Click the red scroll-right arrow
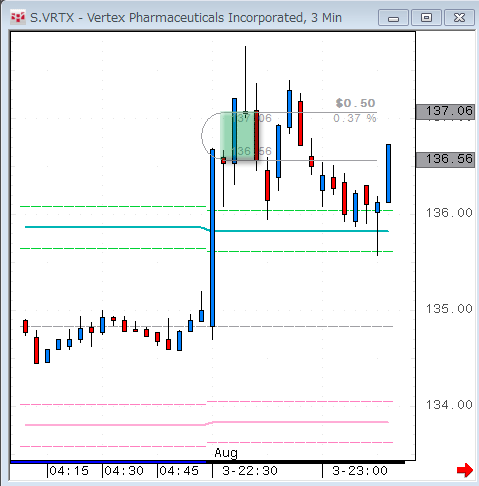 pos(465,470)
